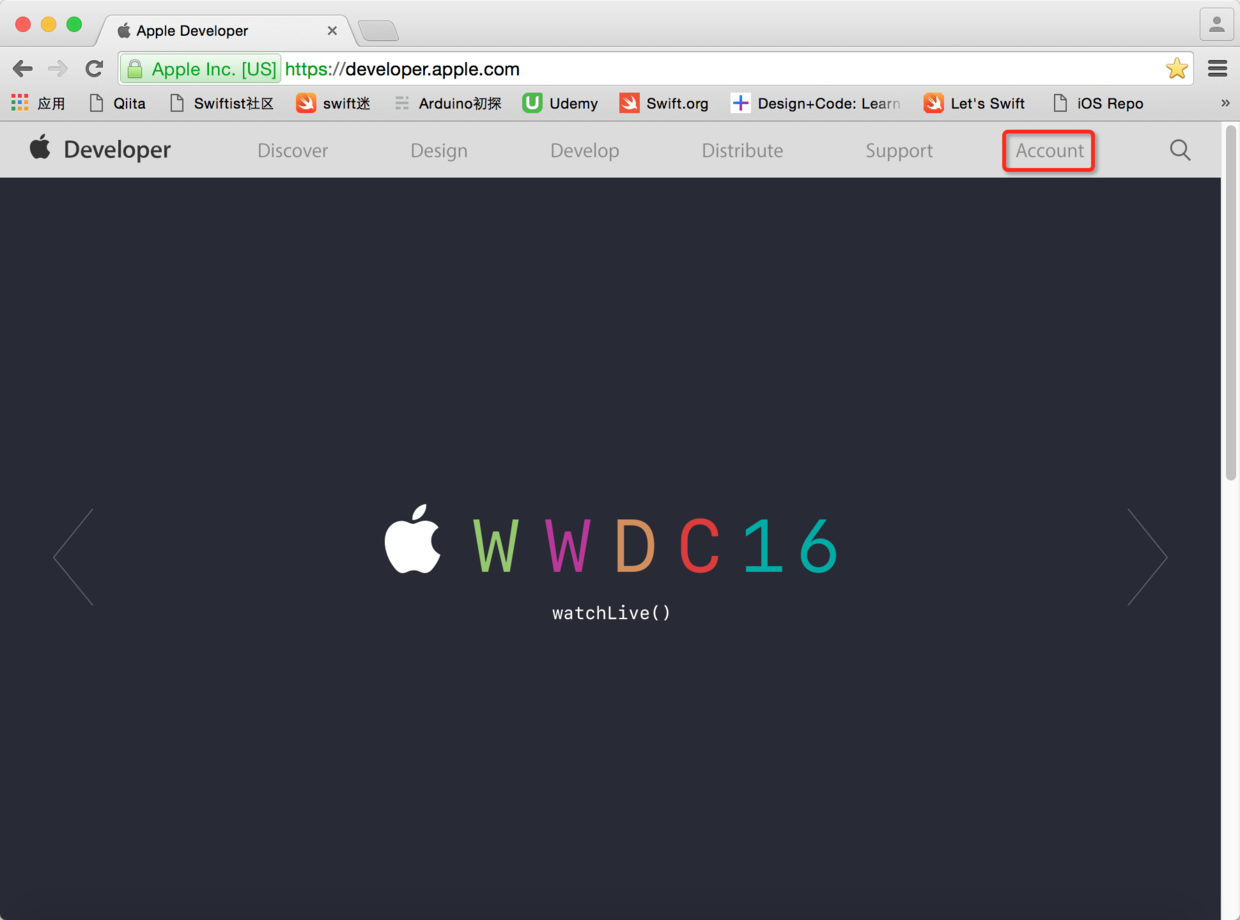The width and height of the screenshot is (1240, 920).
Task: Open the Swift.org bookmark
Action: 664,103
